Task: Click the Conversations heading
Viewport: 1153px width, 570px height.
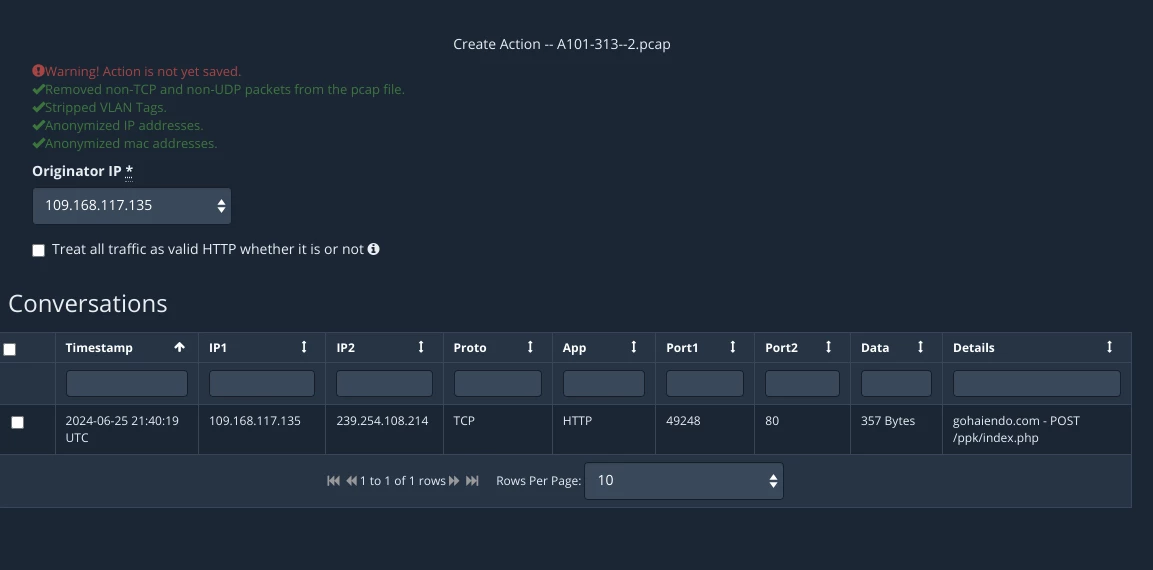Action: tap(88, 304)
